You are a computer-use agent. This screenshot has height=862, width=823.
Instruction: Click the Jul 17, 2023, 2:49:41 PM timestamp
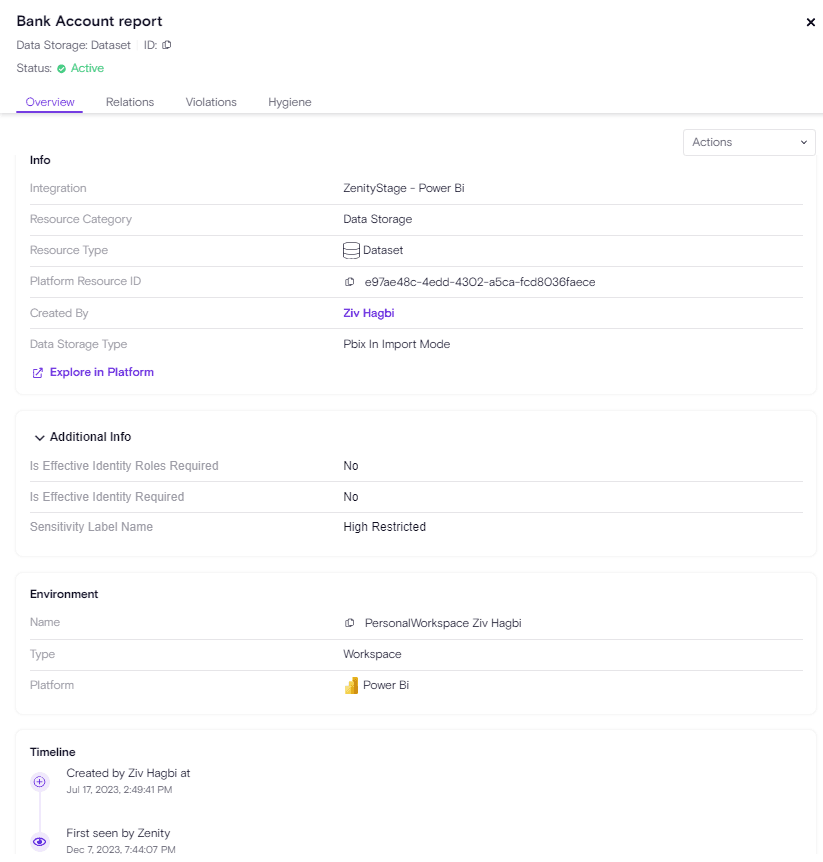119,789
